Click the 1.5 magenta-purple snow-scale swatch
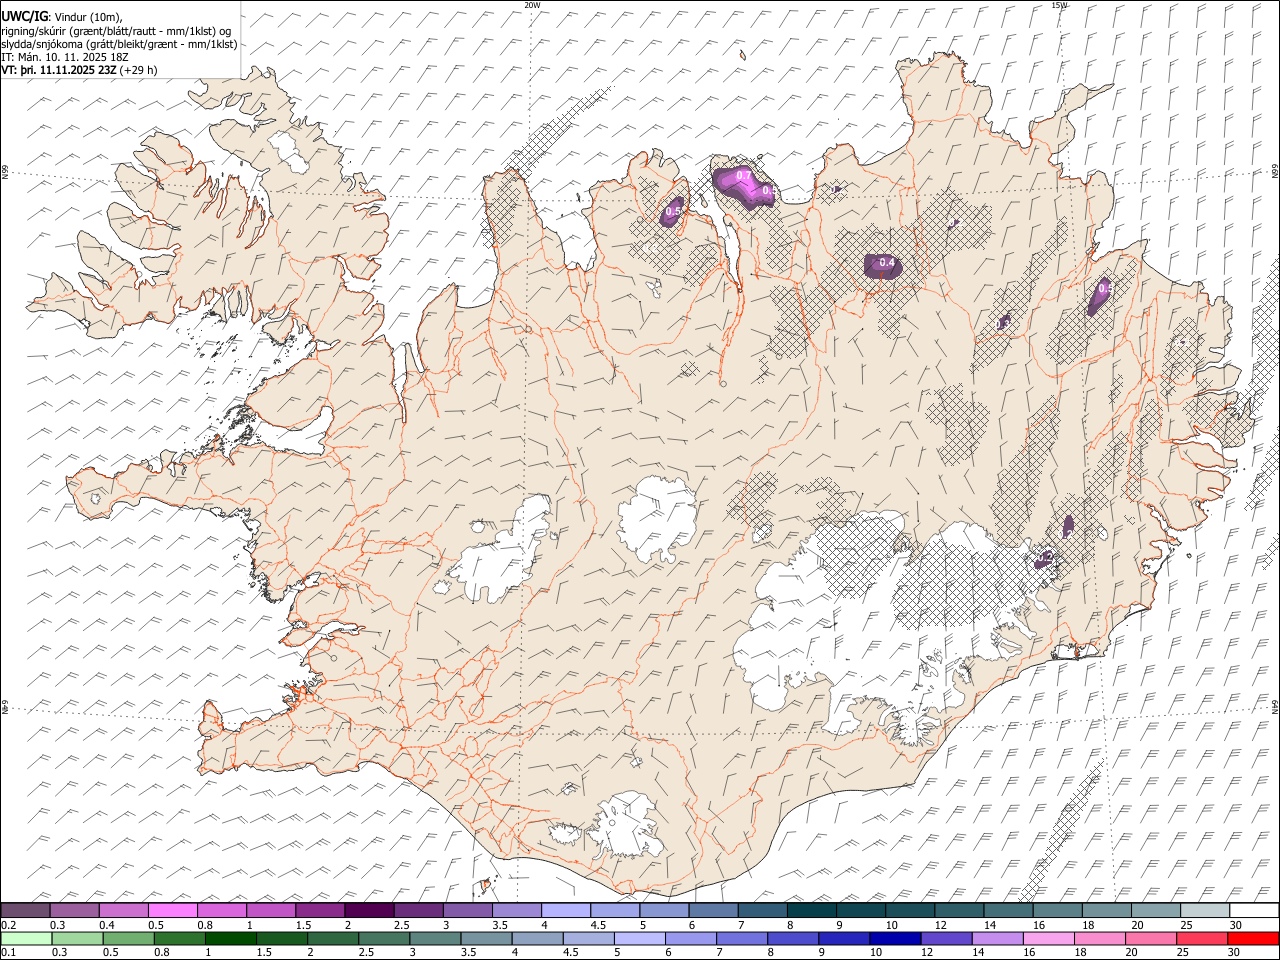1280x960 pixels. pyautogui.click(x=319, y=910)
